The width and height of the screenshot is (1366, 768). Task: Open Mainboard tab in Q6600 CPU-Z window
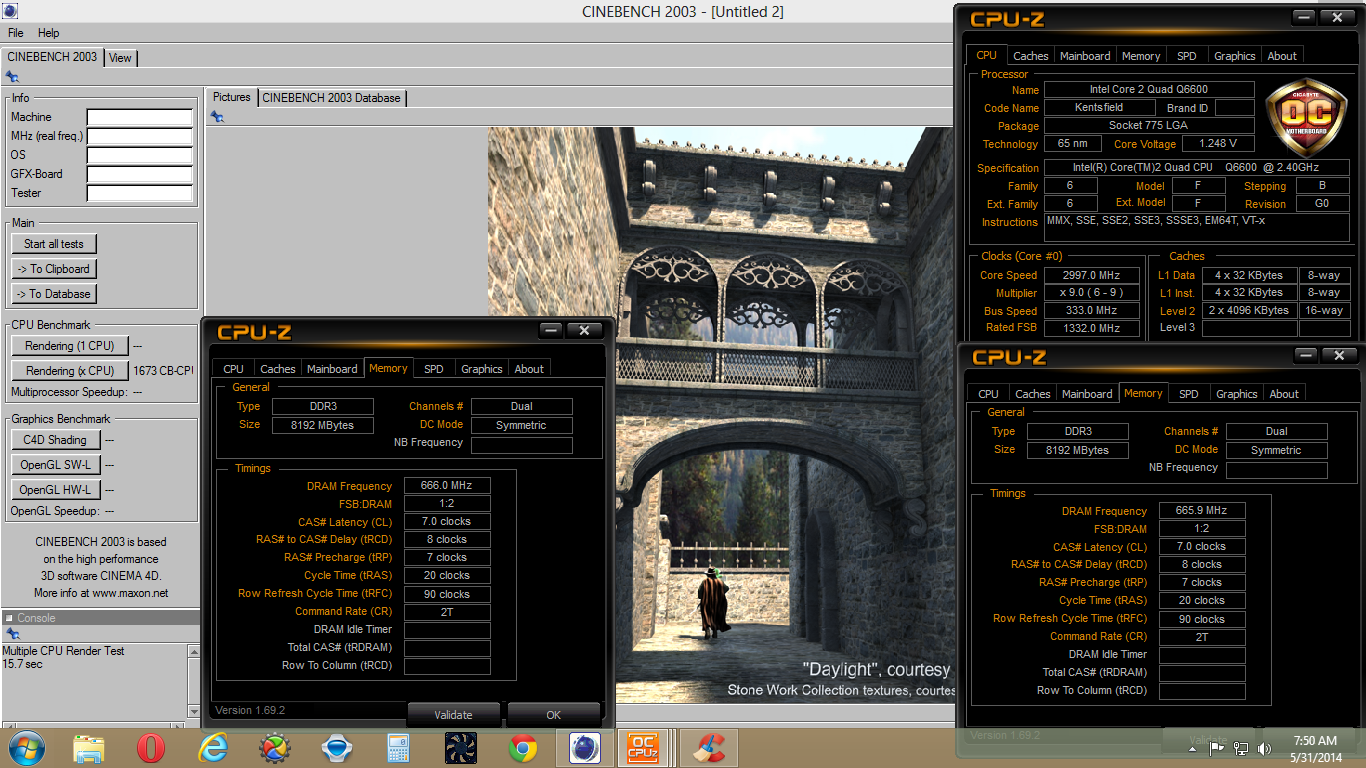pyautogui.click(x=1085, y=56)
